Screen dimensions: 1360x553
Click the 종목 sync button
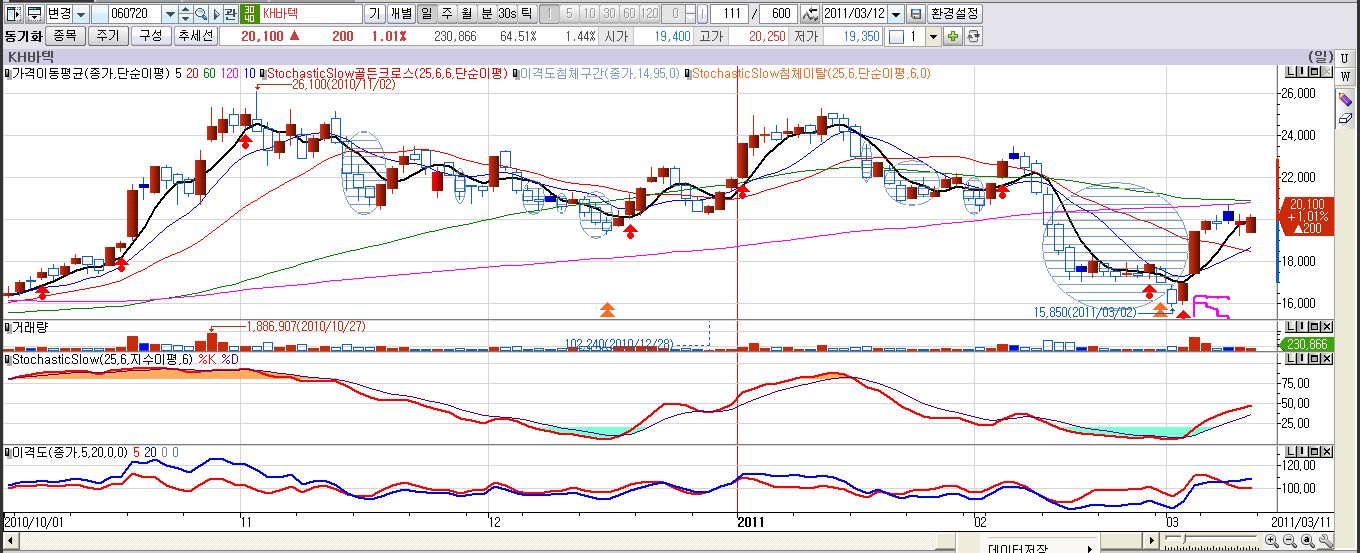(x=65, y=35)
